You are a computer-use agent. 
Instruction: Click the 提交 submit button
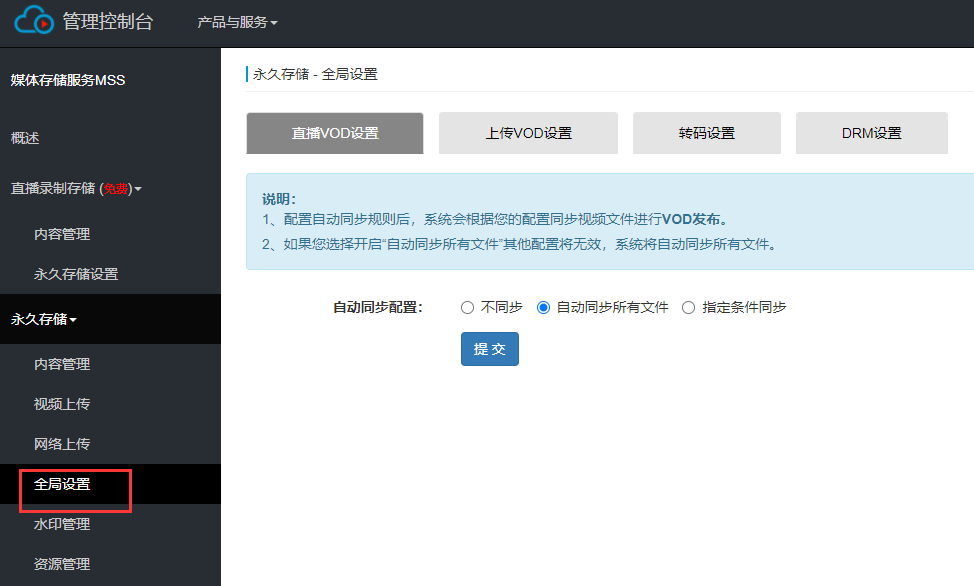[x=489, y=349]
